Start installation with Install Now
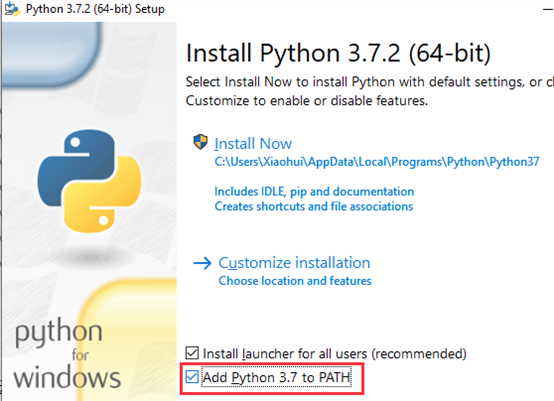Image resolution: width=554 pixels, height=401 pixels. pos(253,144)
